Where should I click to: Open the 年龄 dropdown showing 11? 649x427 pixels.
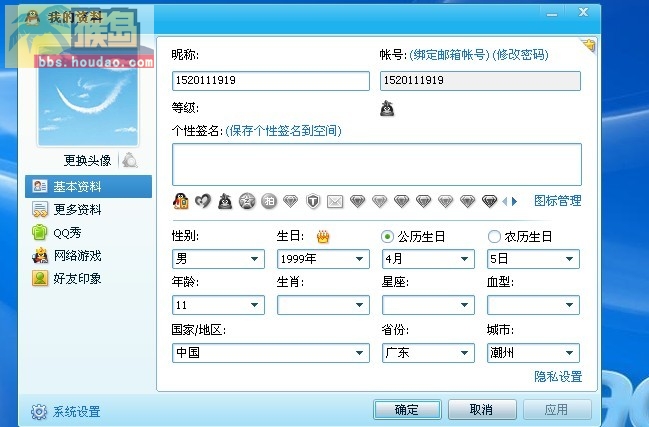pyautogui.click(x=218, y=305)
